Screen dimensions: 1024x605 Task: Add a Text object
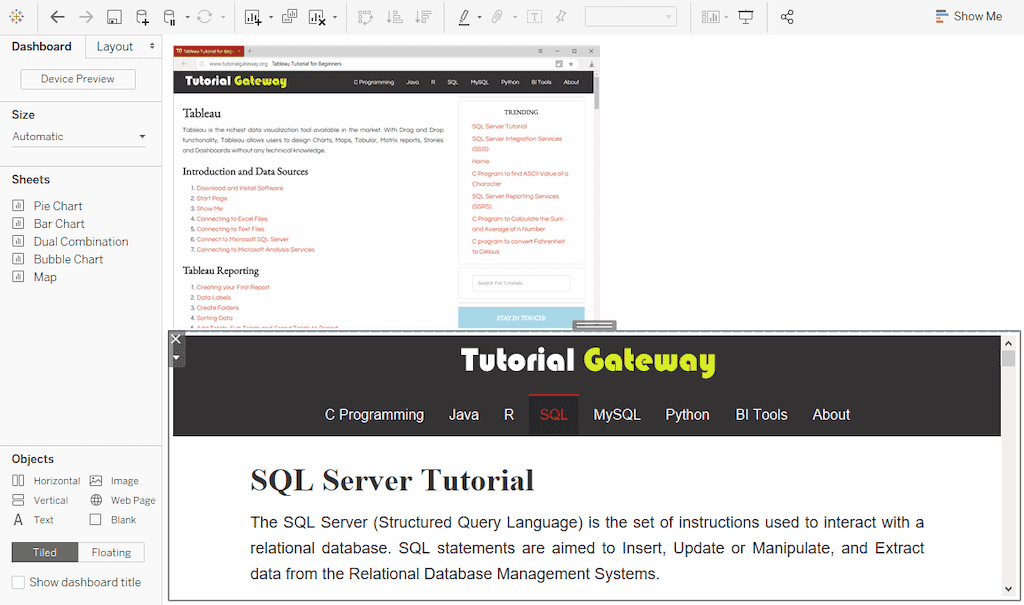point(33,520)
